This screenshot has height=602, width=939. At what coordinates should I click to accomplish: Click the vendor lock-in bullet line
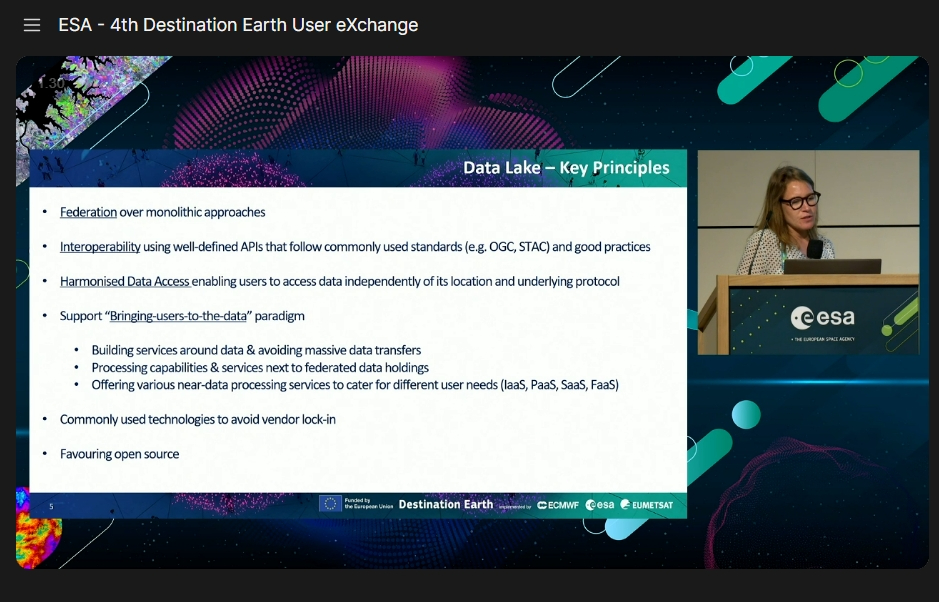click(197, 419)
